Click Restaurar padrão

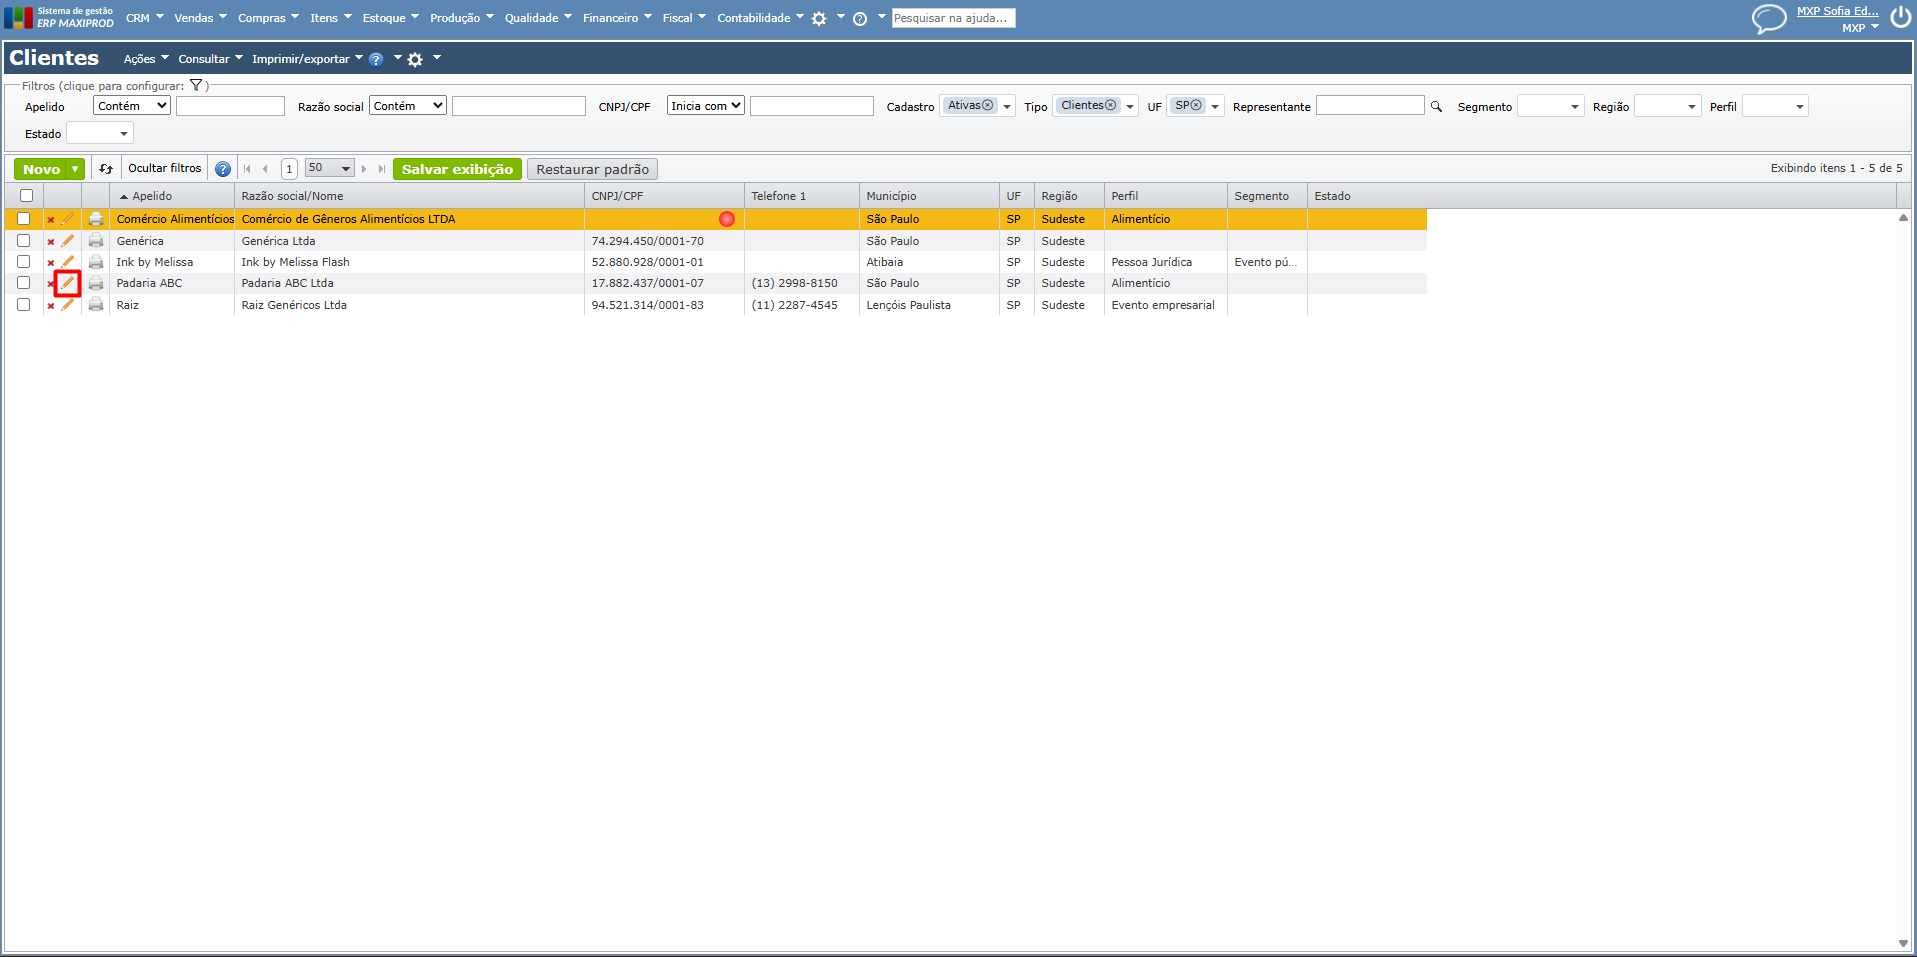(x=592, y=169)
